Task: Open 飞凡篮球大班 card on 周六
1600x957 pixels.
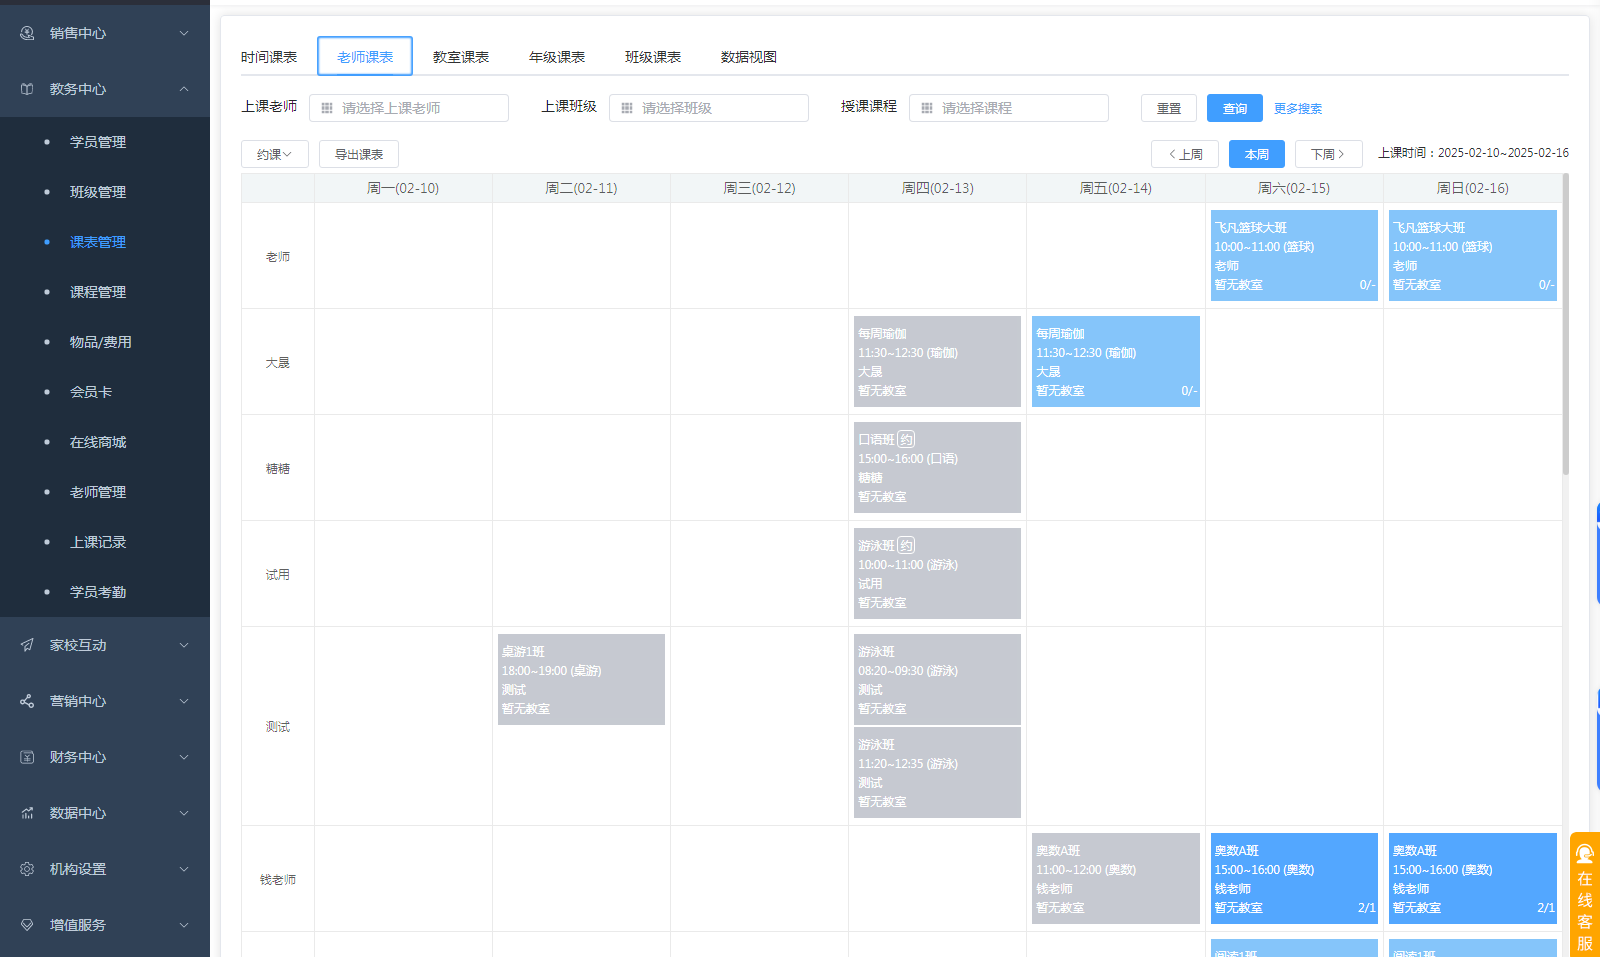Action: tap(1294, 255)
